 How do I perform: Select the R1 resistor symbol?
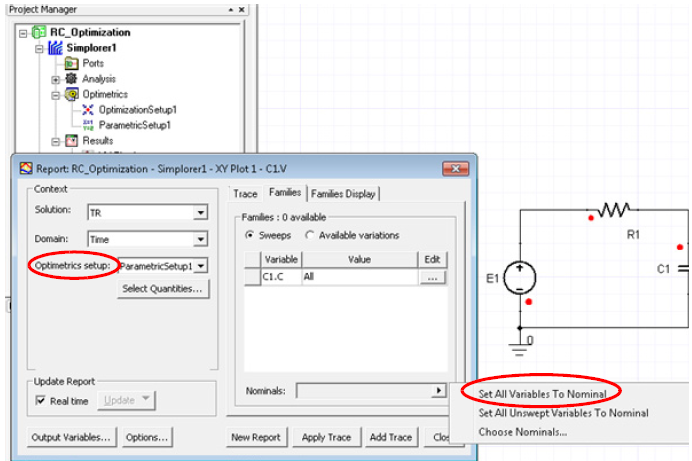pyautogui.click(x=614, y=210)
